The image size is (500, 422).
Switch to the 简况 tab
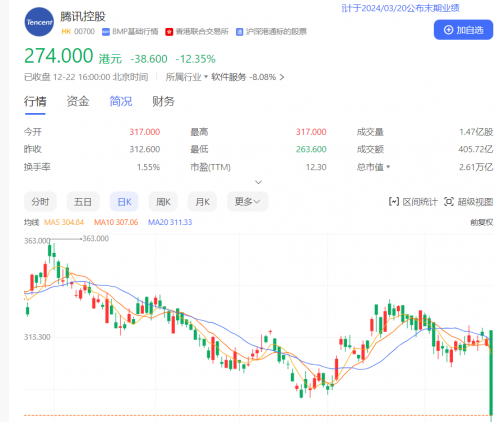(x=121, y=101)
